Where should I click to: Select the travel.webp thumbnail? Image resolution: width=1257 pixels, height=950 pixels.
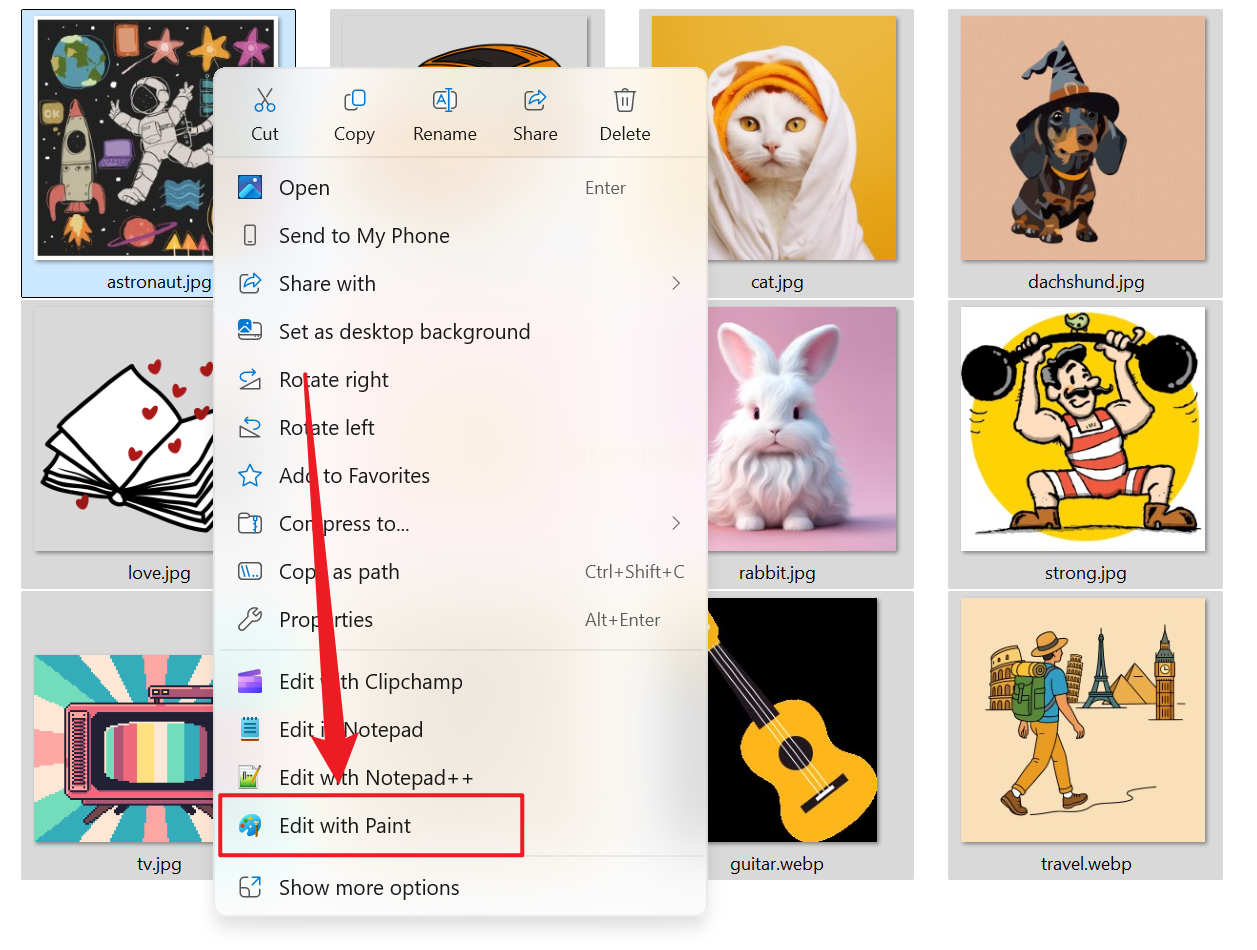pos(1083,720)
